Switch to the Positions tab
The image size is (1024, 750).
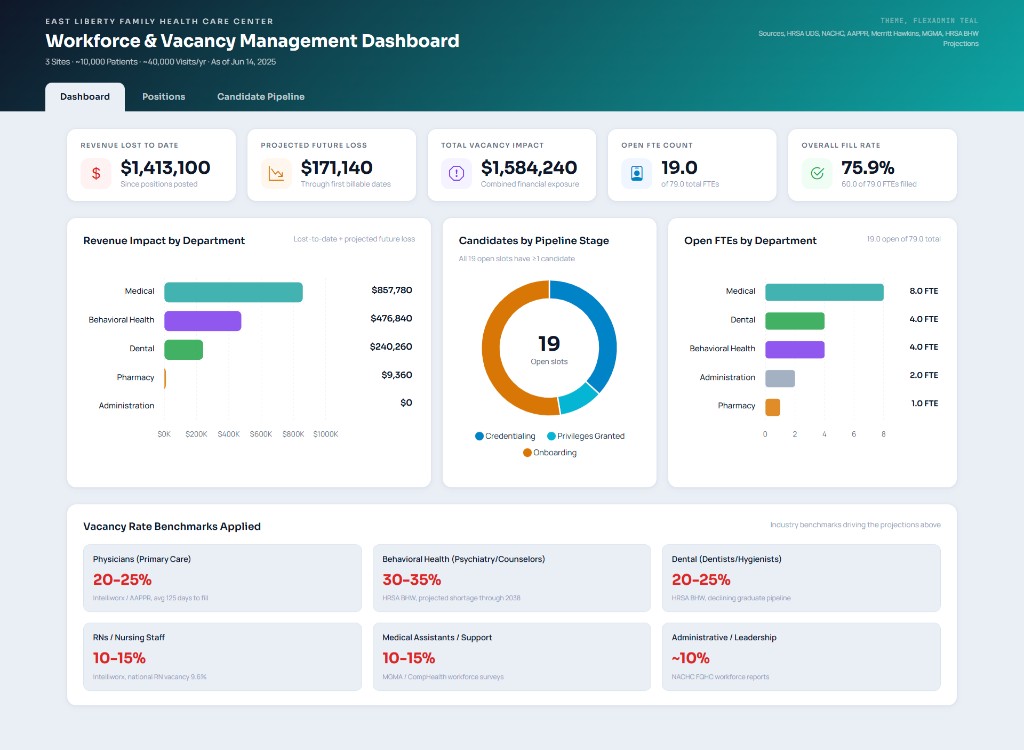pyautogui.click(x=164, y=97)
